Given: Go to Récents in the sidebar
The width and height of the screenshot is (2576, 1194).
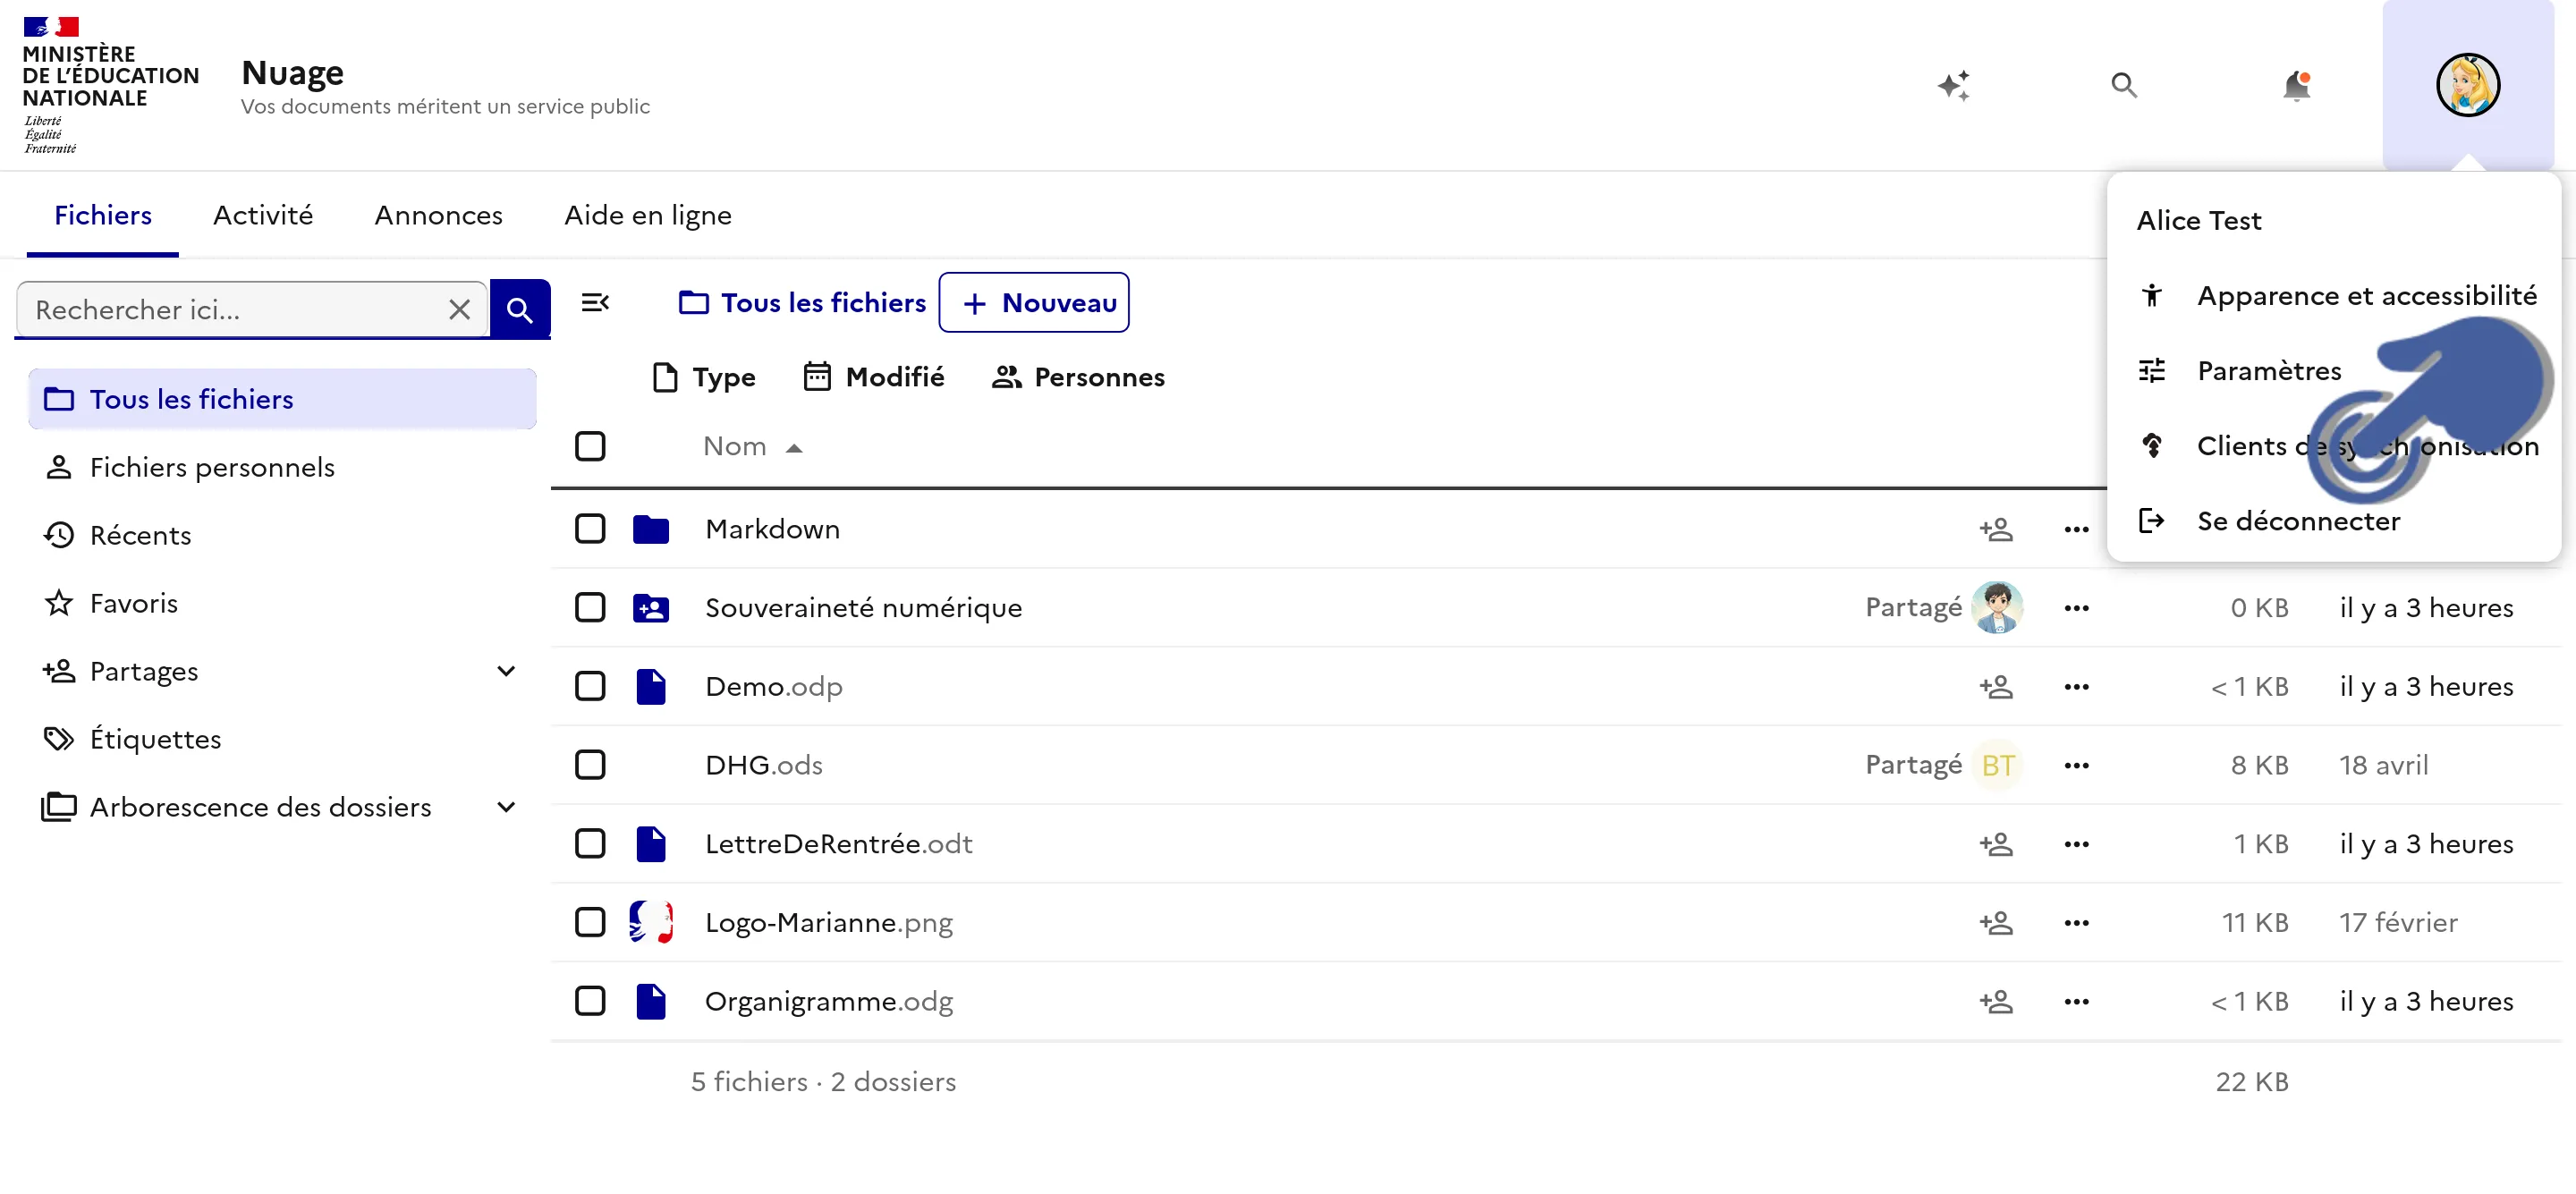Looking at the screenshot, I should (x=283, y=535).
